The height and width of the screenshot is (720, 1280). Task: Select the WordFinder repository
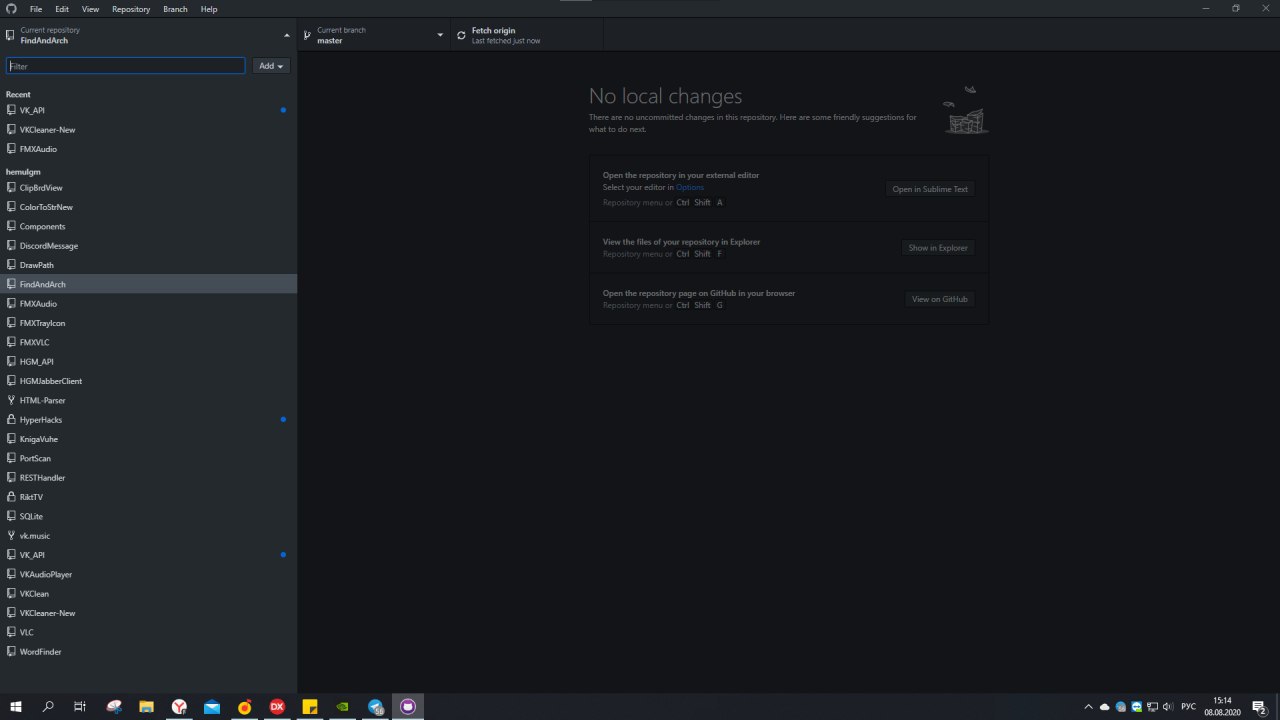[x=148, y=652]
